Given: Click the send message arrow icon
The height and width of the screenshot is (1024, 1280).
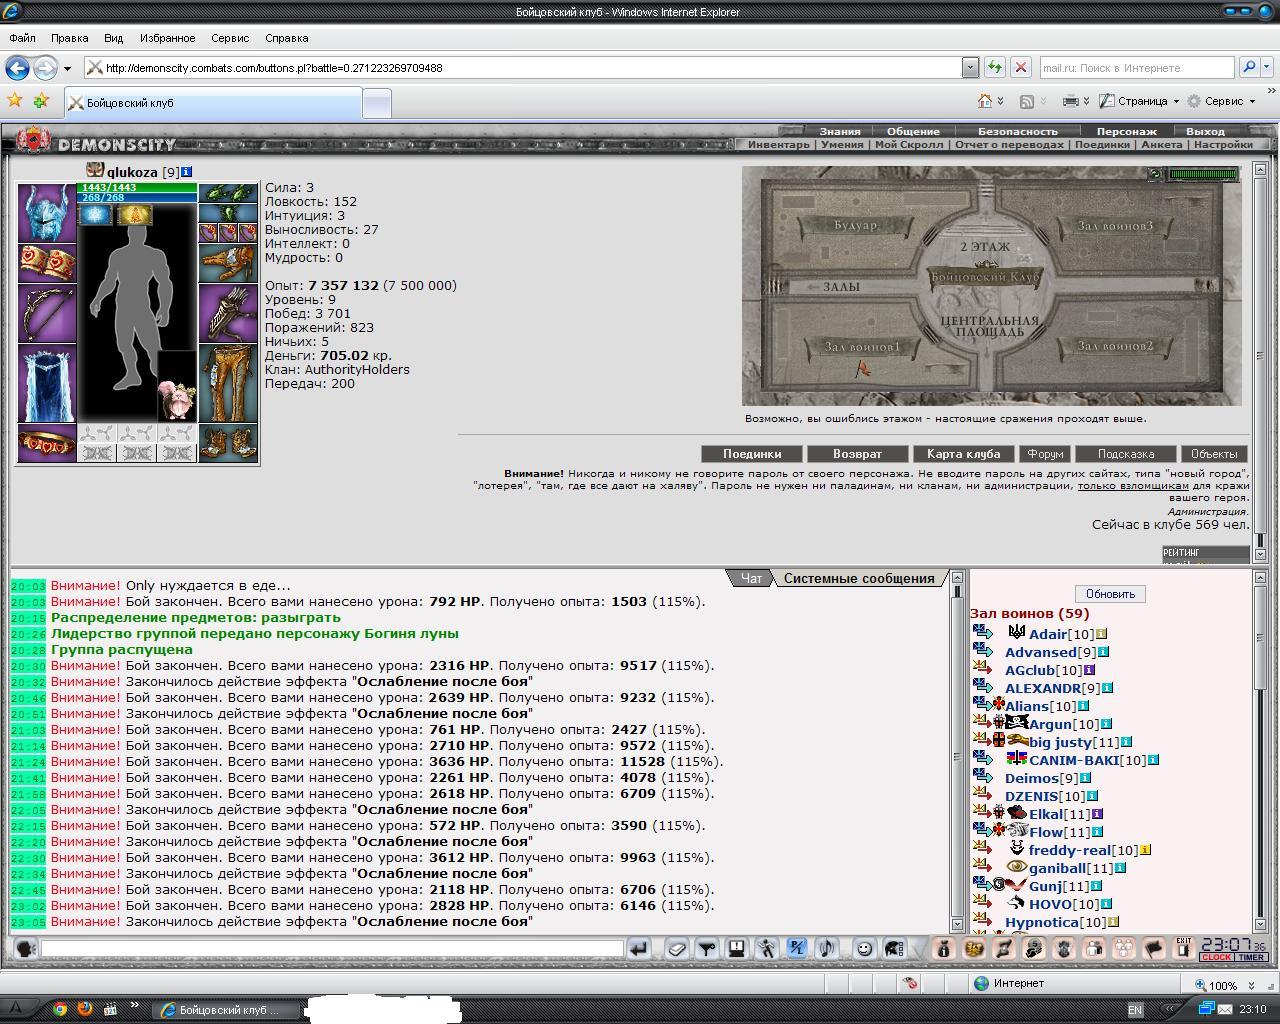Looking at the screenshot, I should [x=638, y=949].
